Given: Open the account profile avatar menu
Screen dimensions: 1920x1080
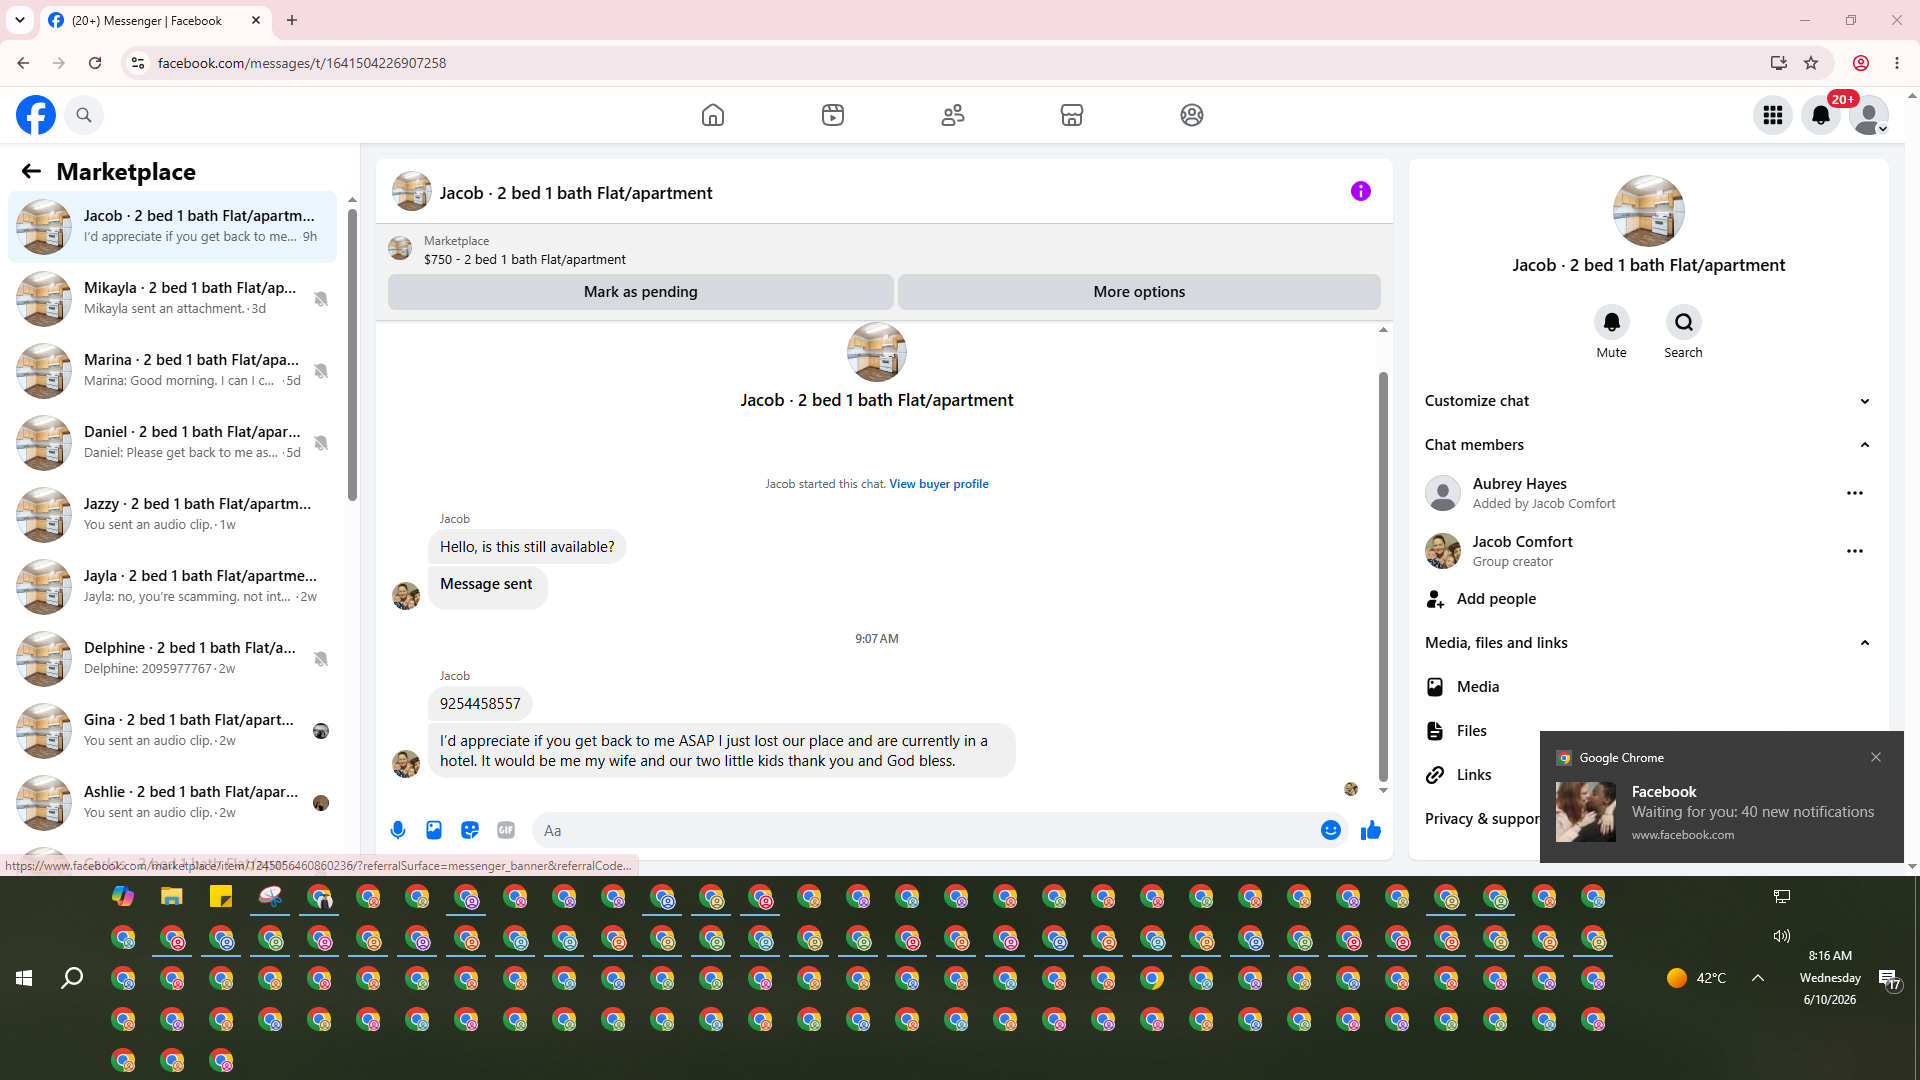Looking at the screenshot, I should (1869, 115).
